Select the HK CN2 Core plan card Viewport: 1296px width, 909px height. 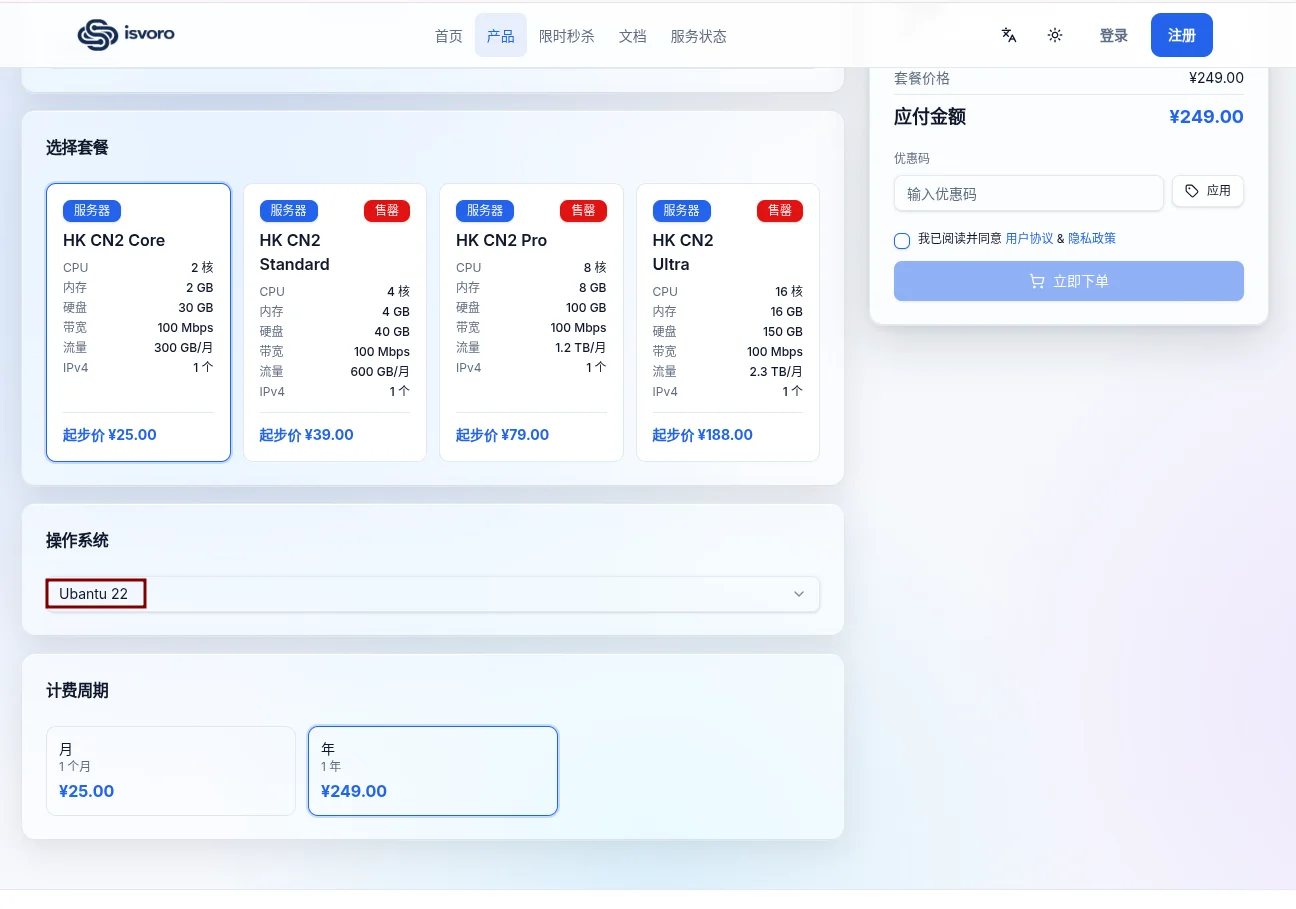coord(138,322)
